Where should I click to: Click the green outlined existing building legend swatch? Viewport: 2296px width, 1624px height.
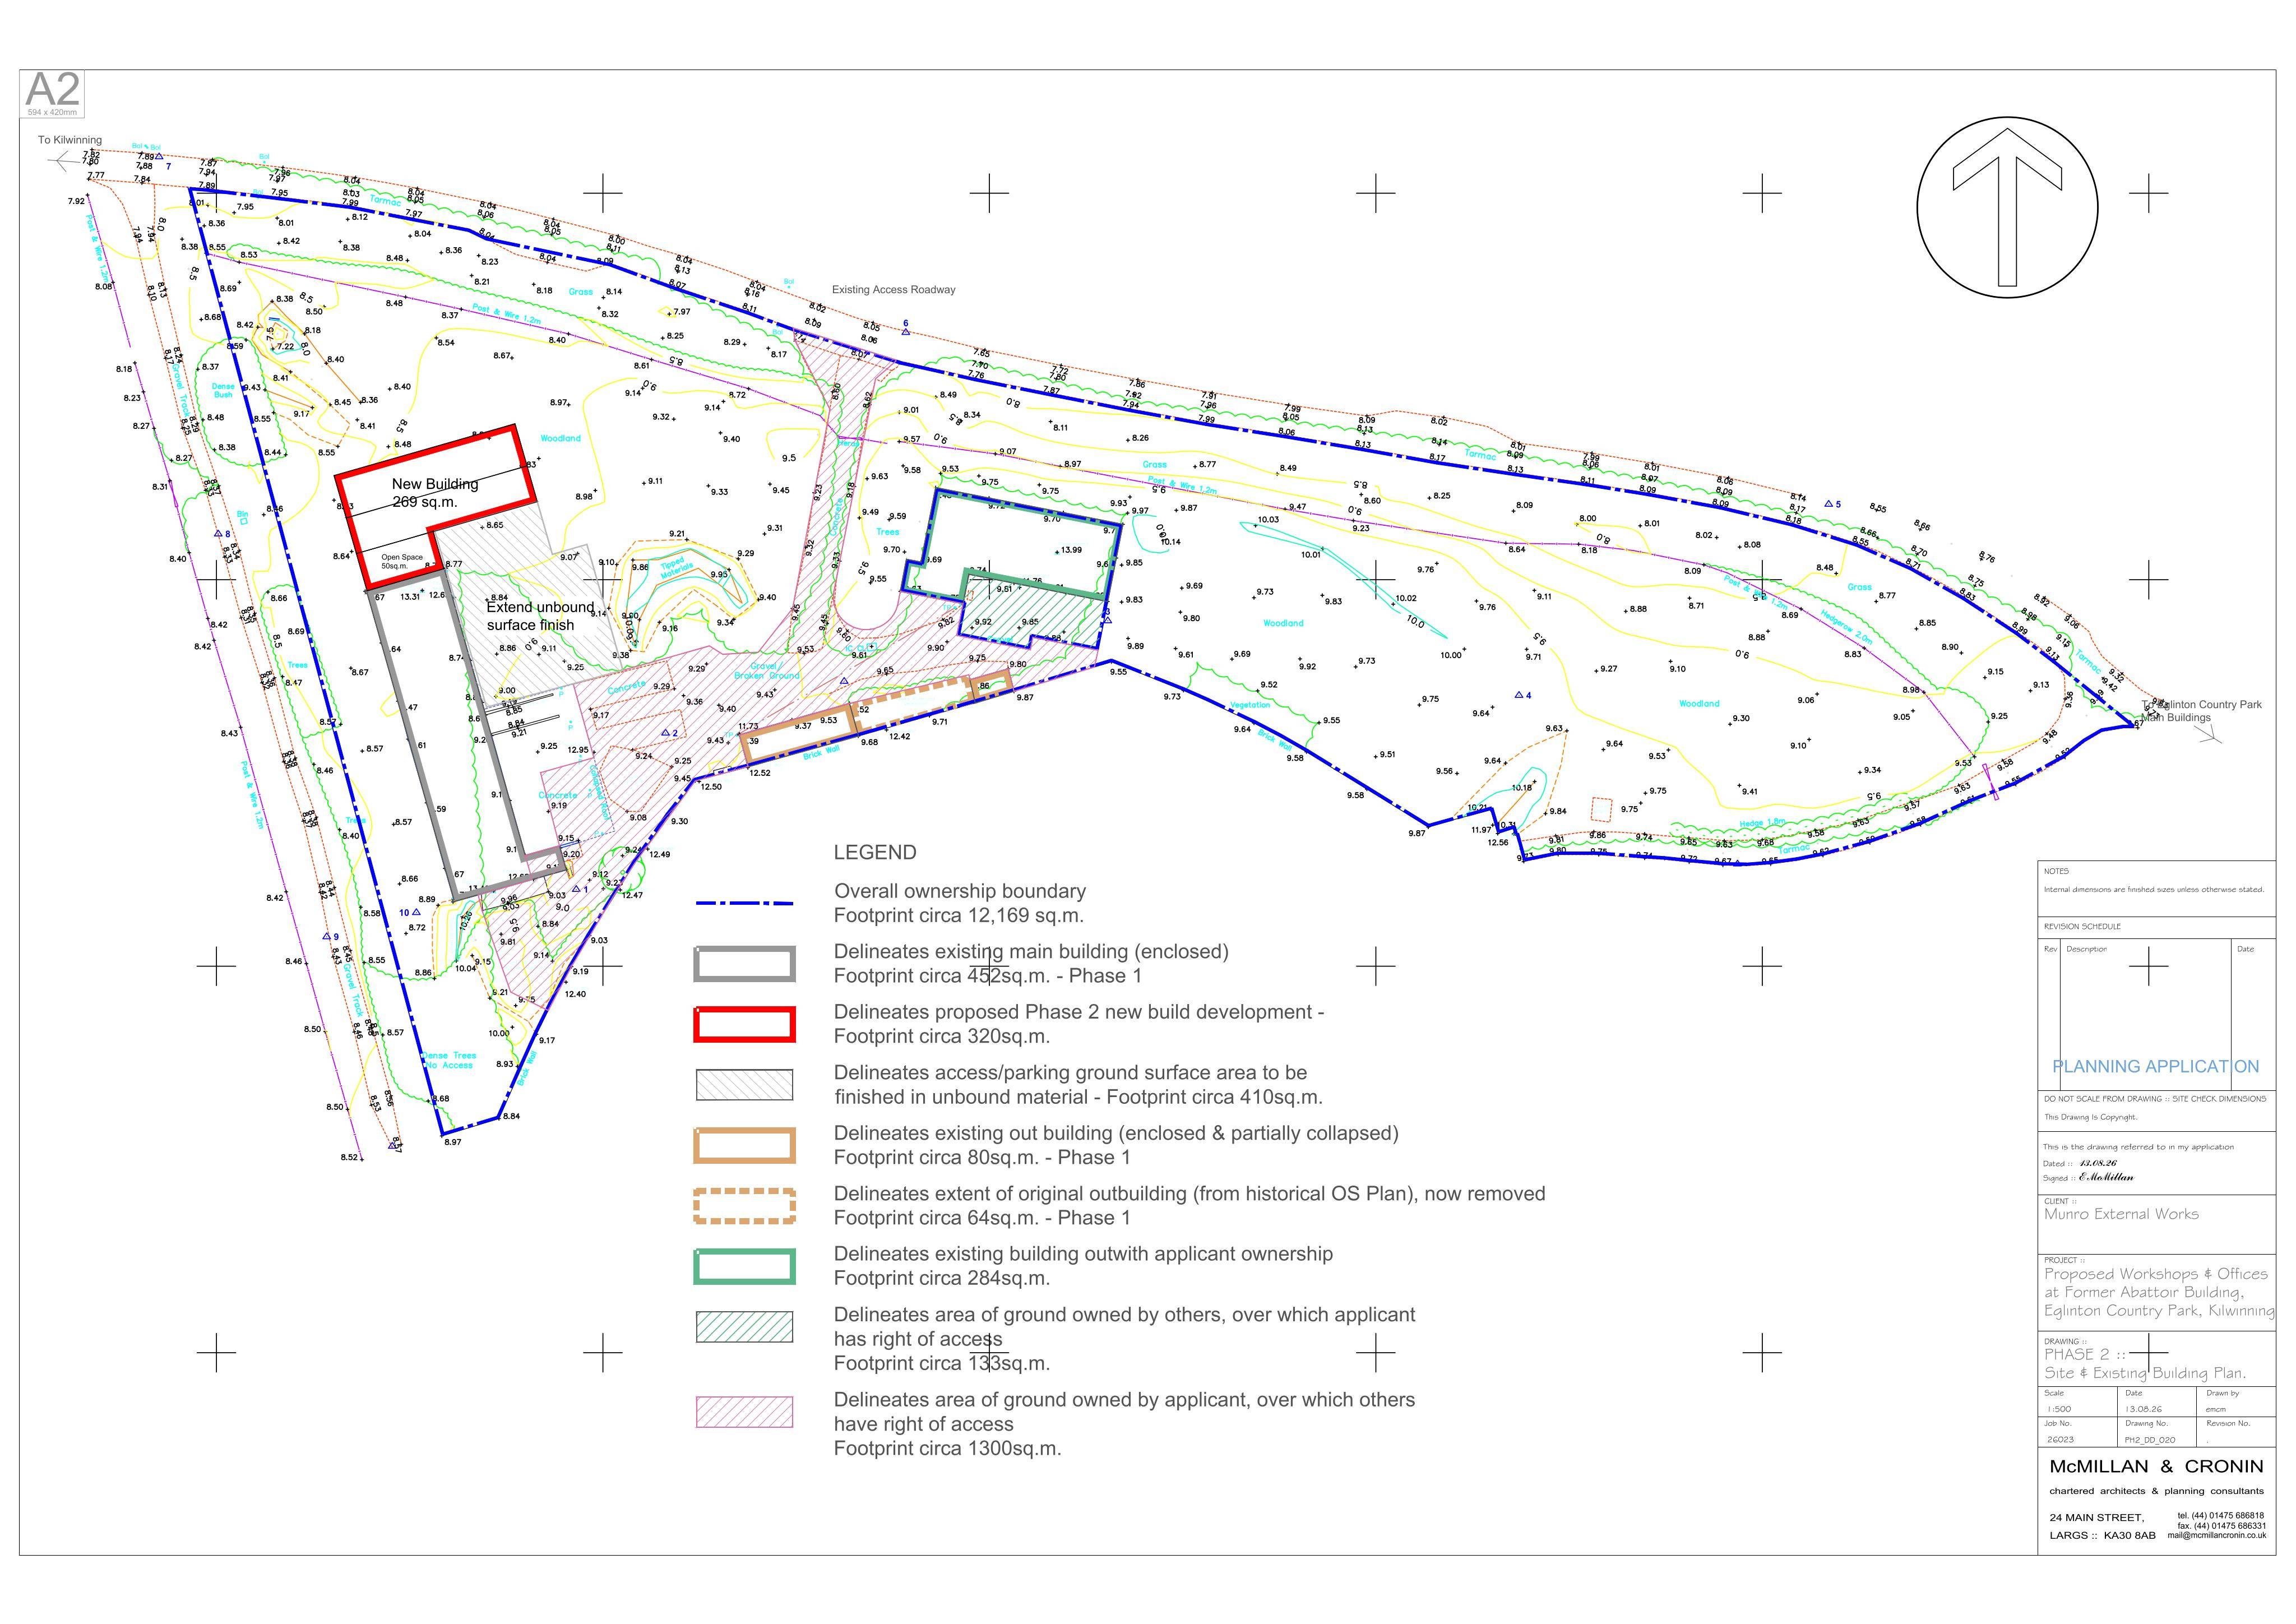pos(744,1266)
